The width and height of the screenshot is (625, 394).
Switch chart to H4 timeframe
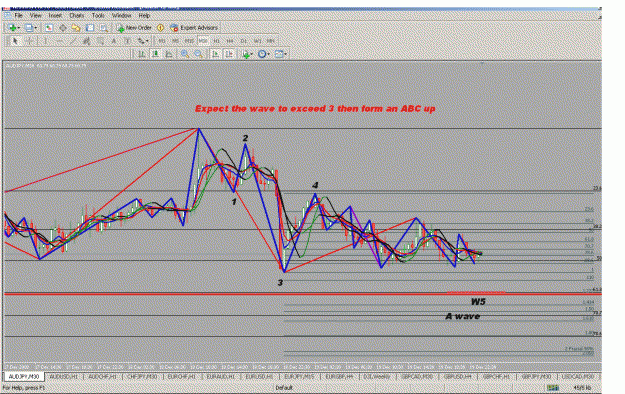pos(230,41)
